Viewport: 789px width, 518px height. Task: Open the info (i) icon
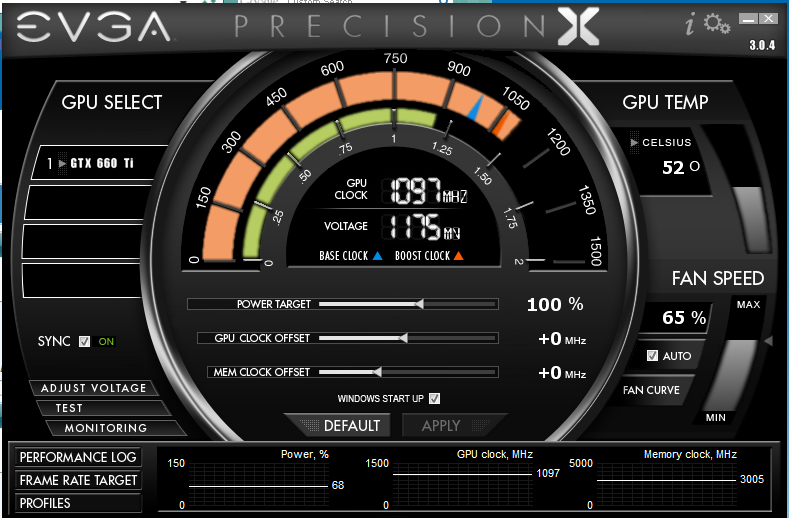click(x=690, y=24)
